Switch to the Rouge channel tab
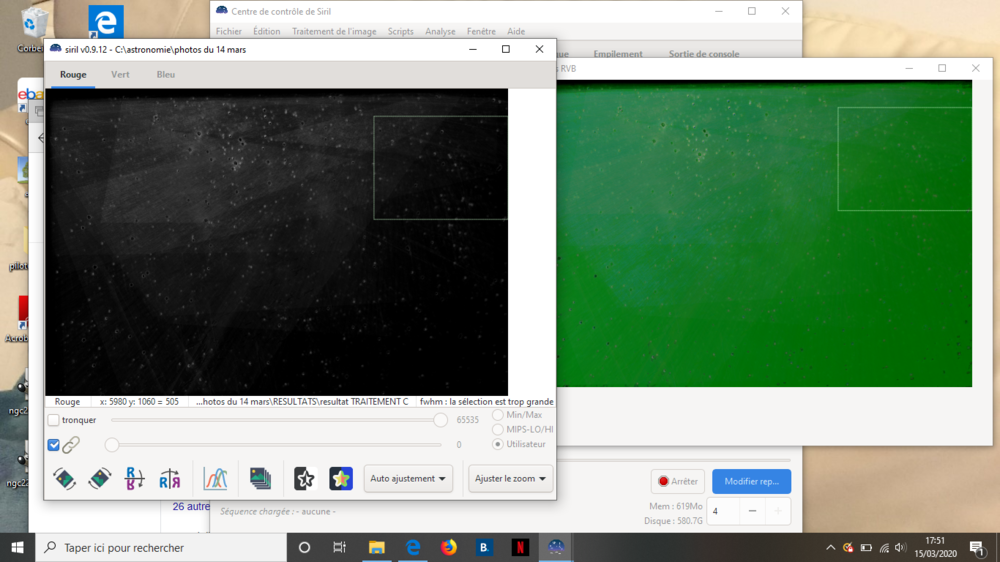Viewport: 1000px width, 562px height. (x=73, y=75)
